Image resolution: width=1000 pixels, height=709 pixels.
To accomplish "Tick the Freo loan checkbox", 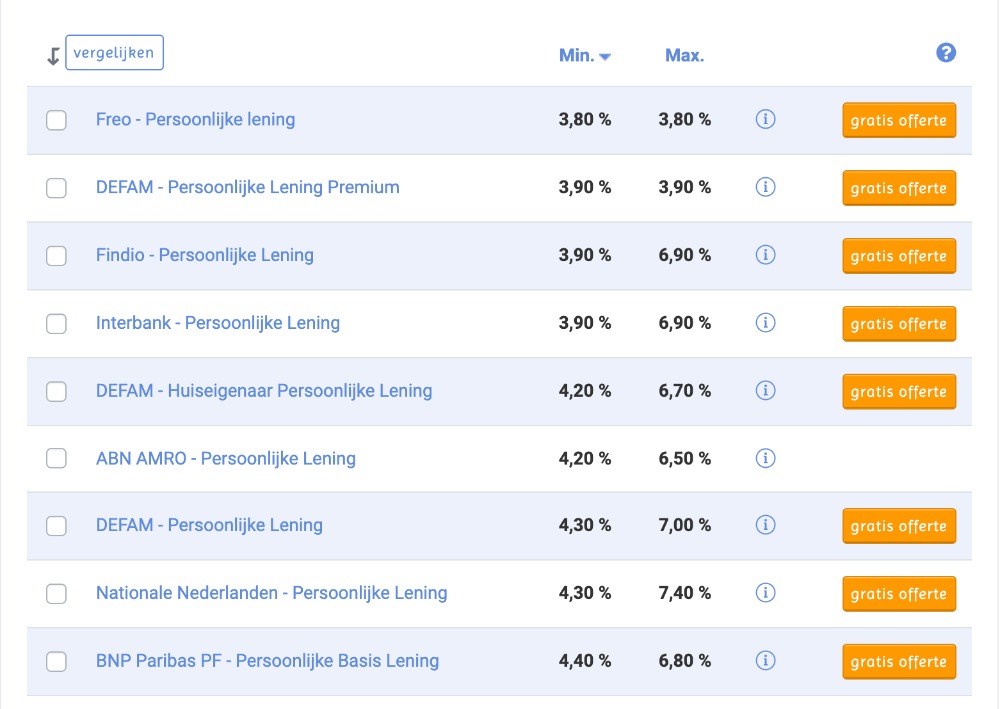I will click(57, 120).
